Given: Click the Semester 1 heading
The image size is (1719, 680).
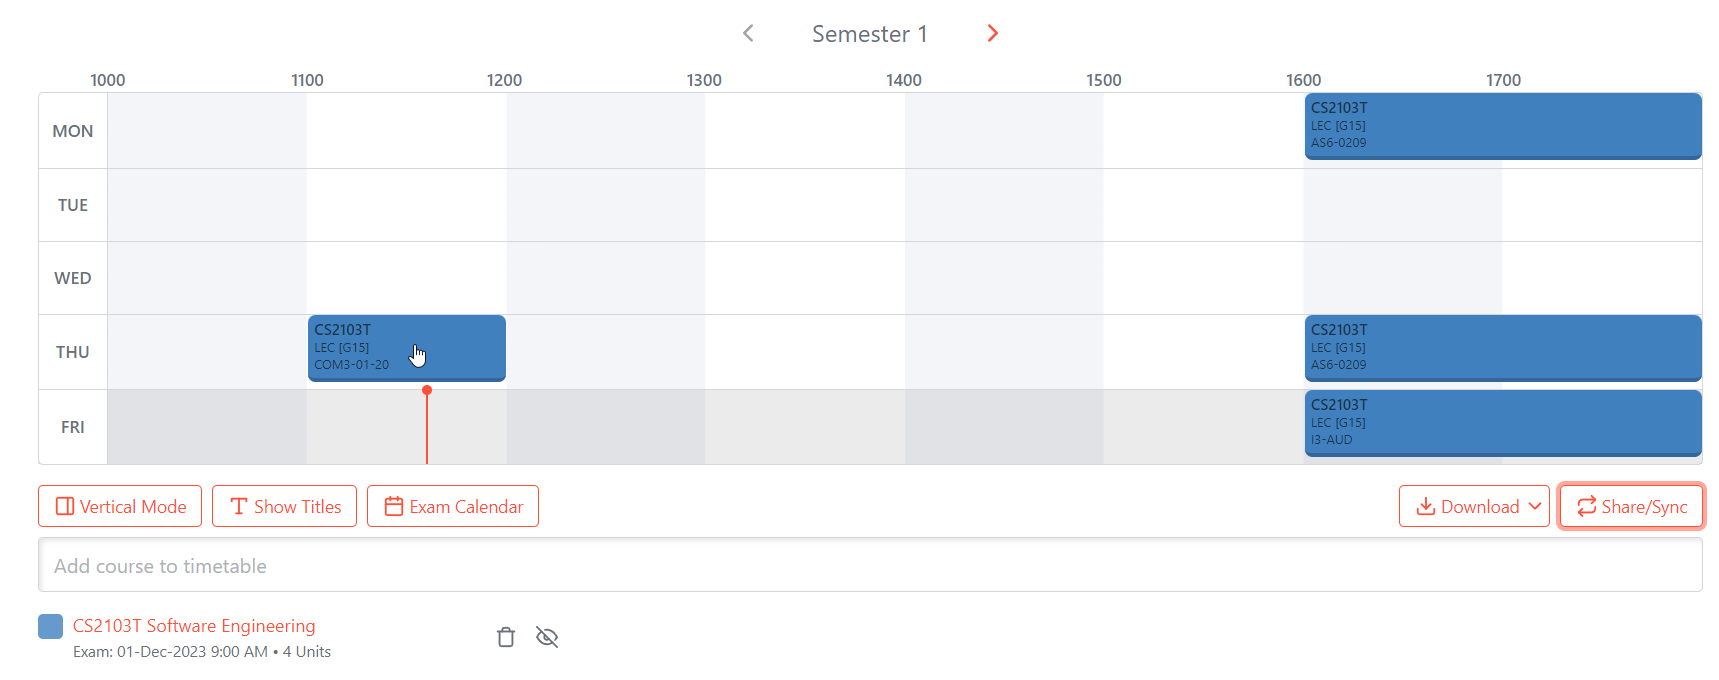Looking at the screenshot, I should (x=869, y=34).
